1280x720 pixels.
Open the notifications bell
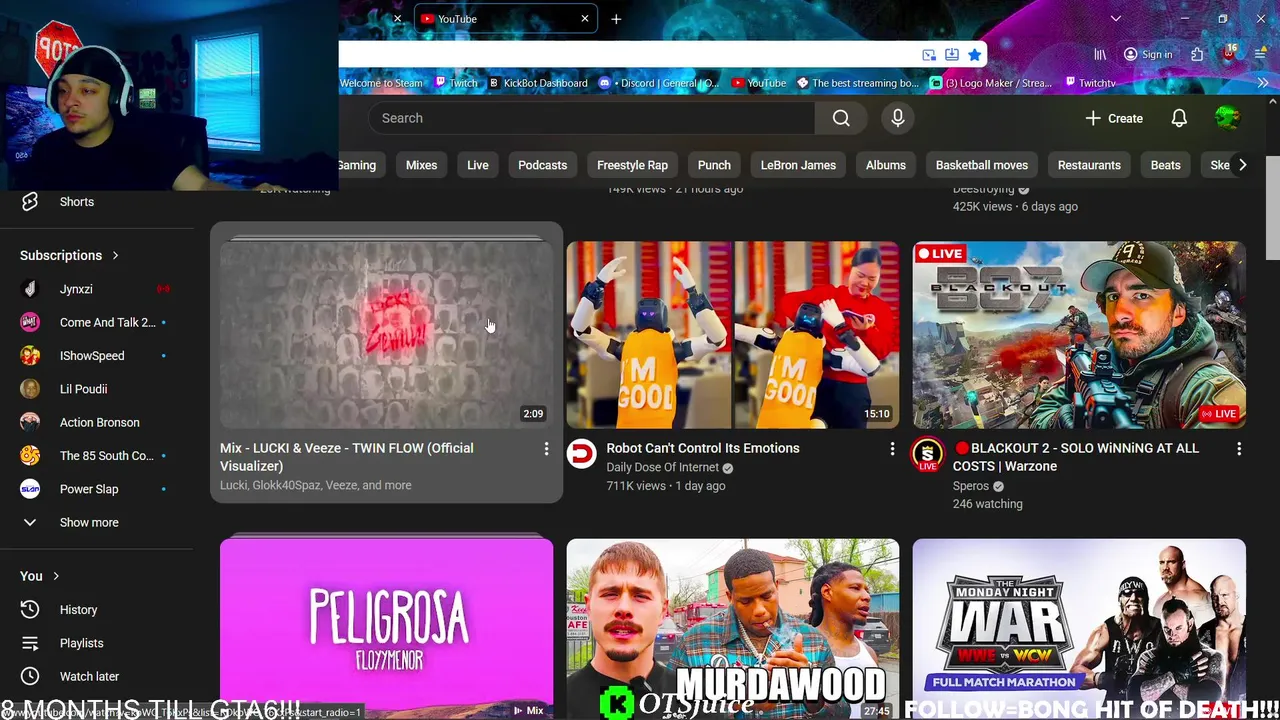1179,118
